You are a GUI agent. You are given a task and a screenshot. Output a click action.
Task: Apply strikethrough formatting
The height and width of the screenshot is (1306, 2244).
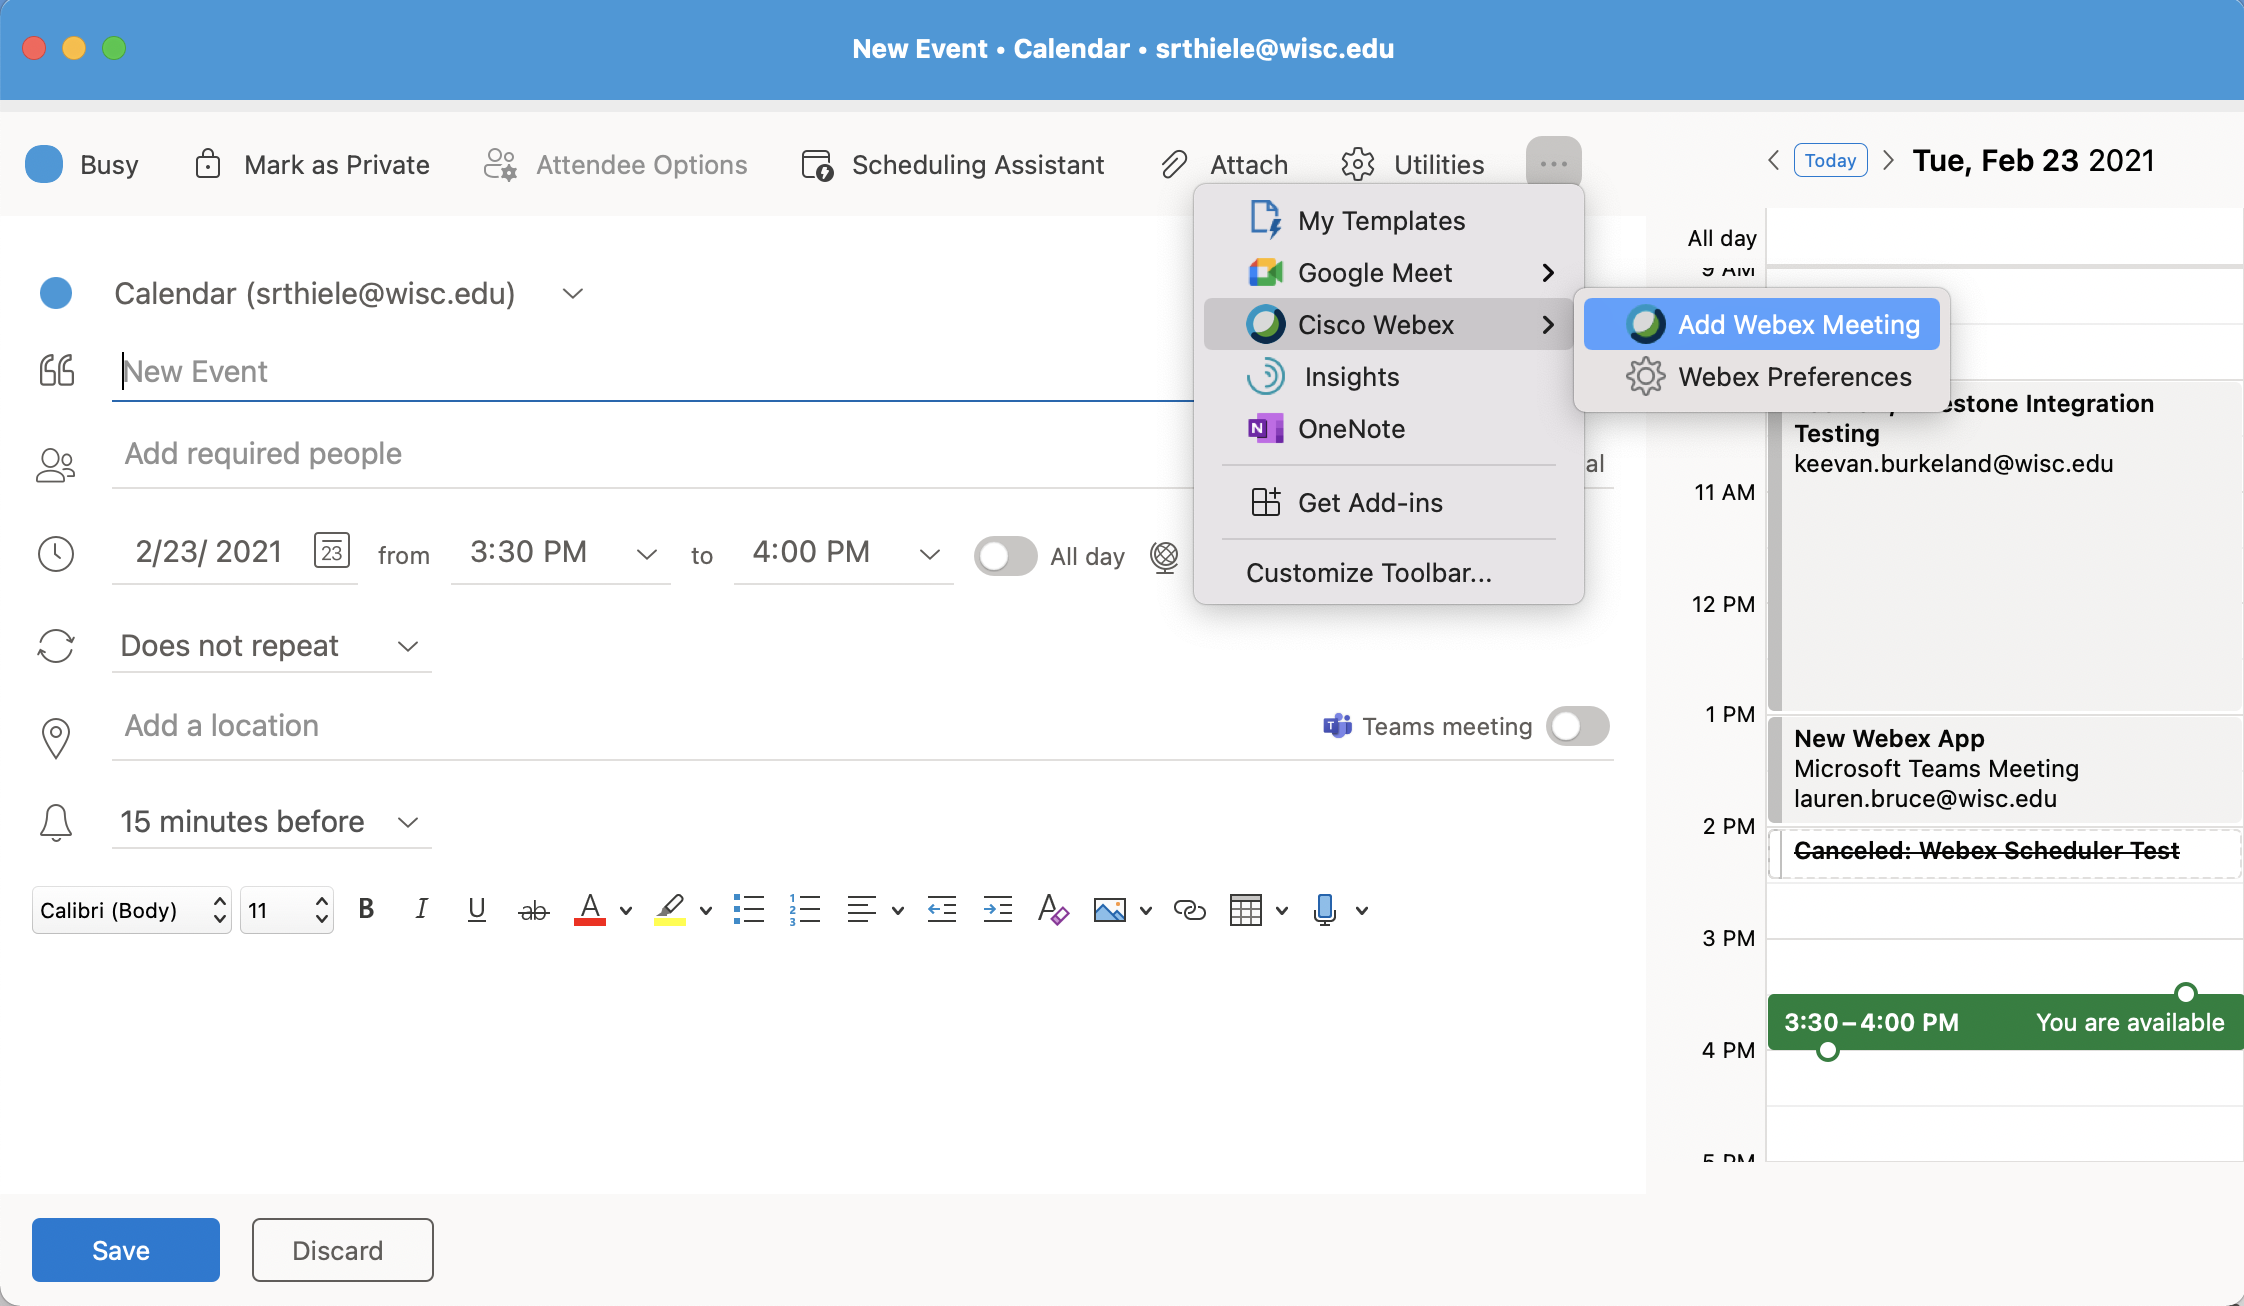(534, 910)
